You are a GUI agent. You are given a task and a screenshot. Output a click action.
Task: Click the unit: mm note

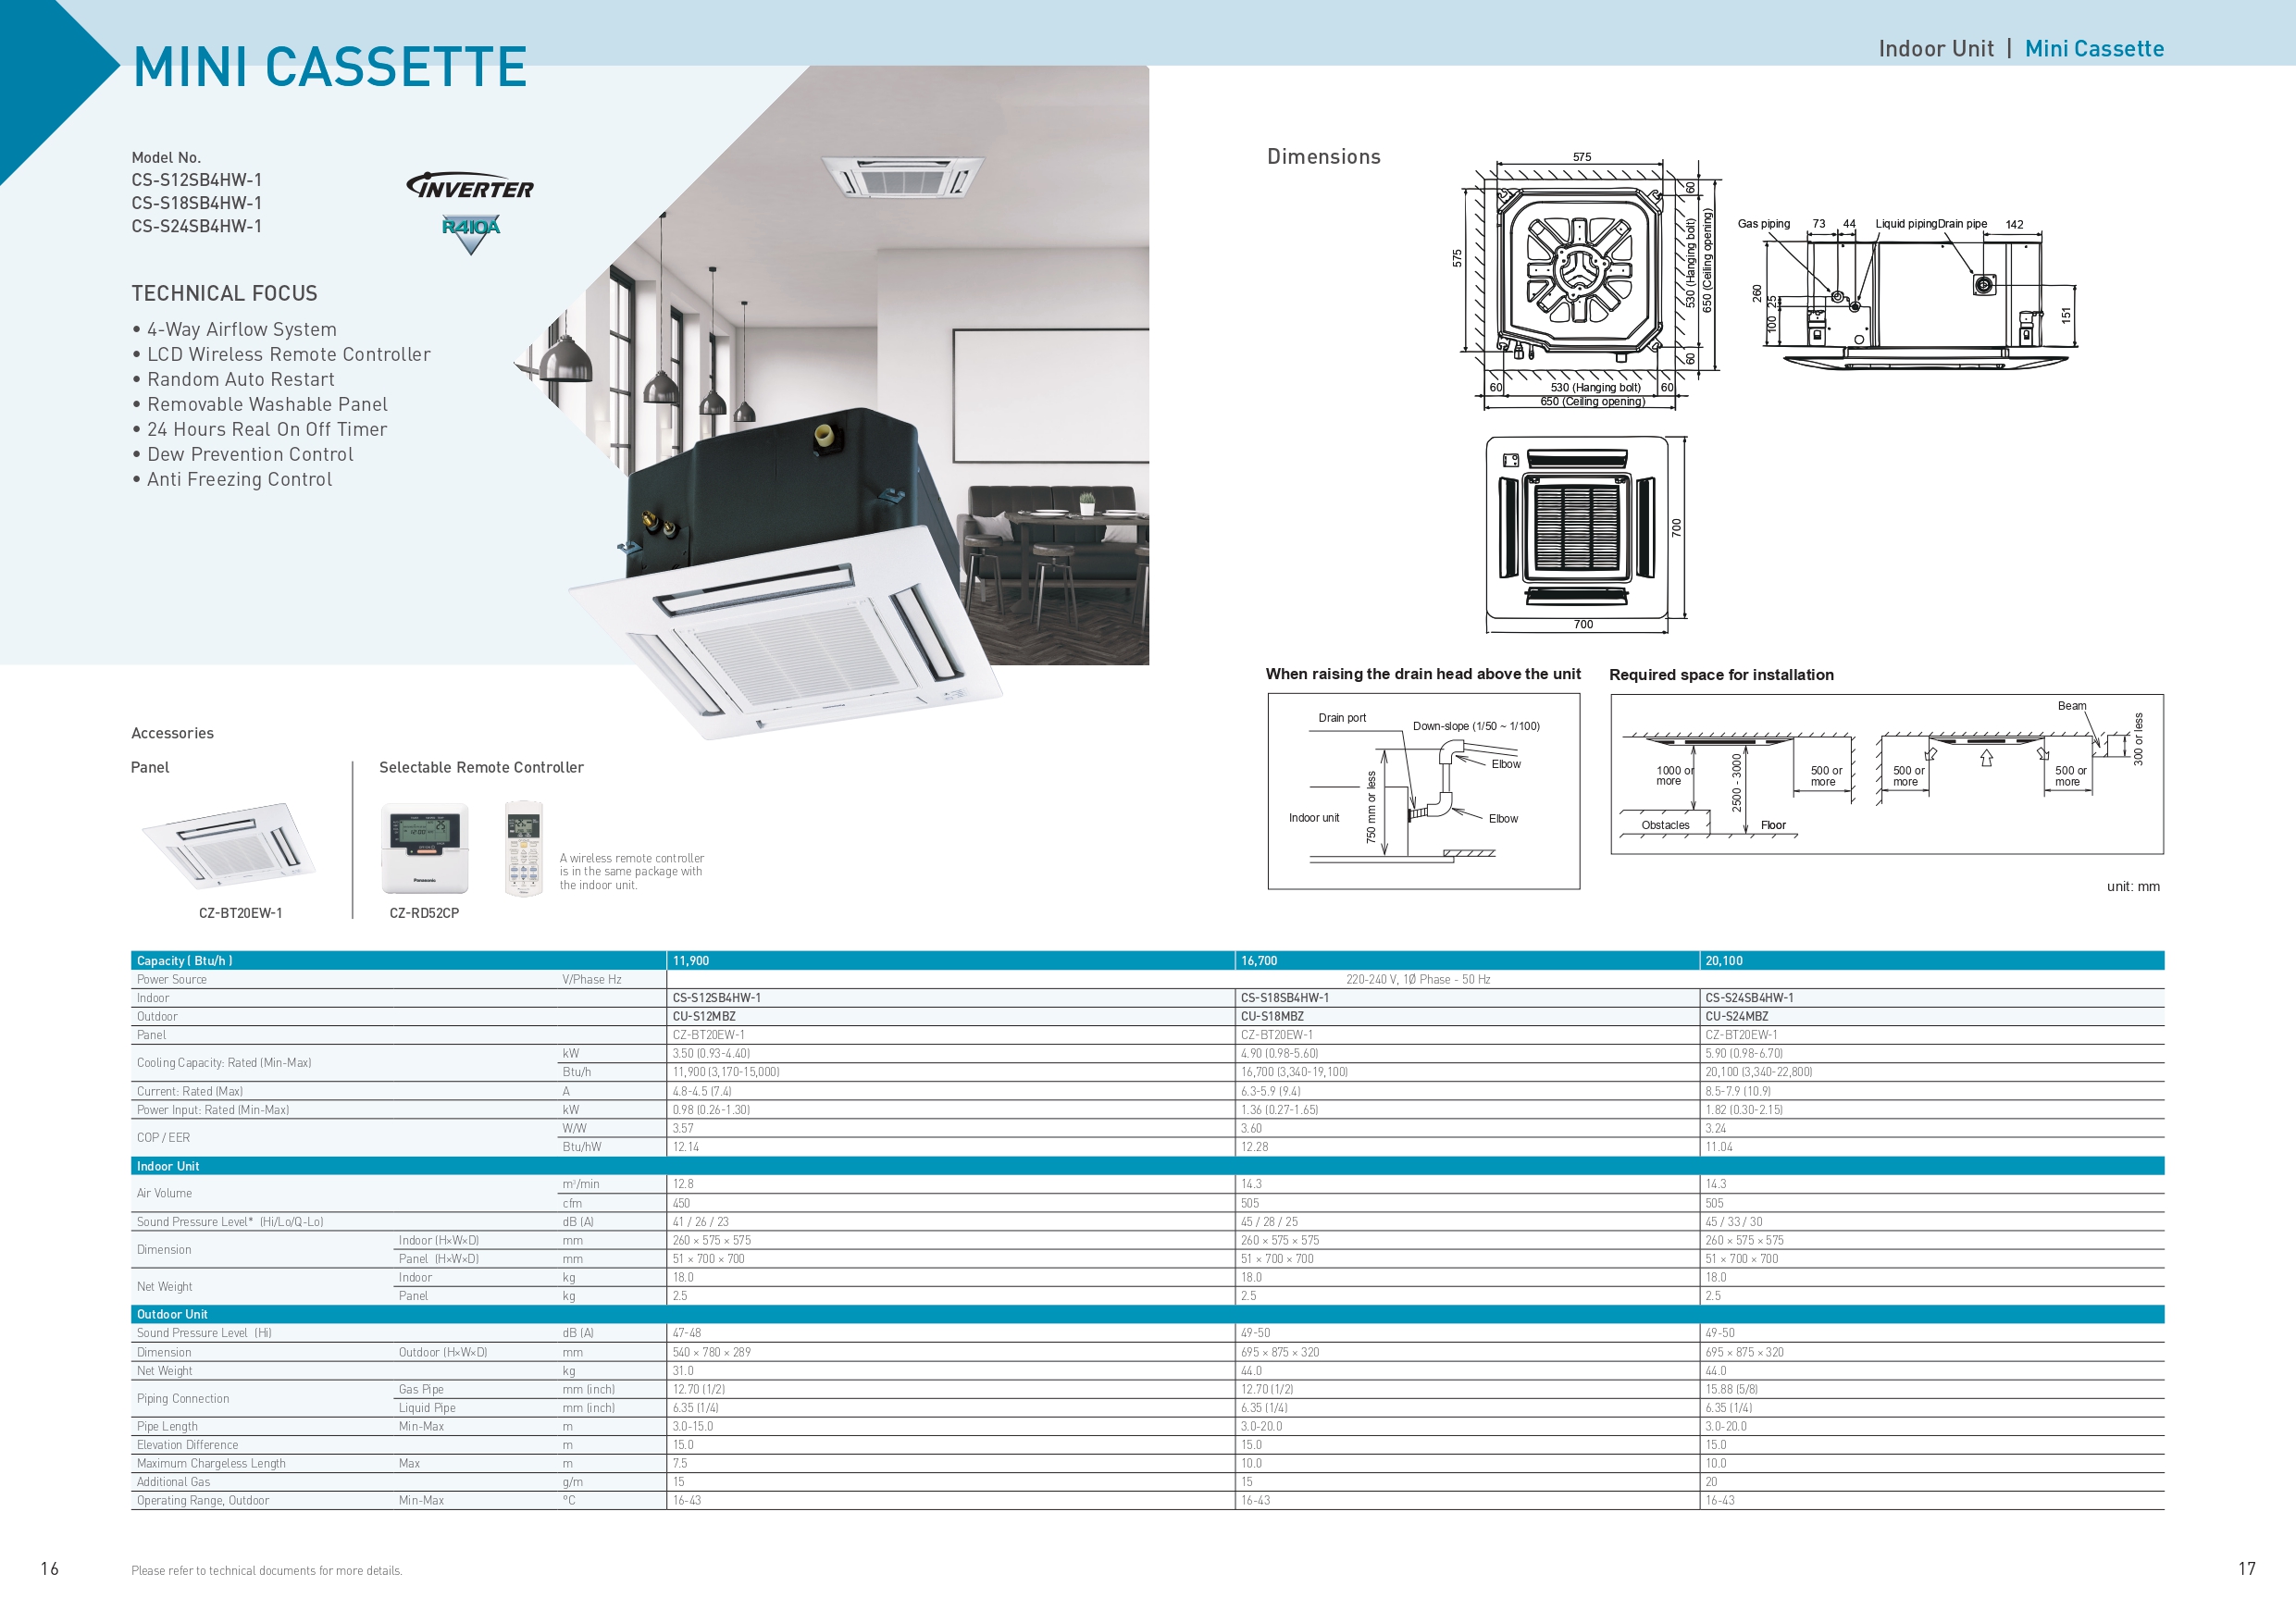pyautogui.click(x=2133, y=886)
